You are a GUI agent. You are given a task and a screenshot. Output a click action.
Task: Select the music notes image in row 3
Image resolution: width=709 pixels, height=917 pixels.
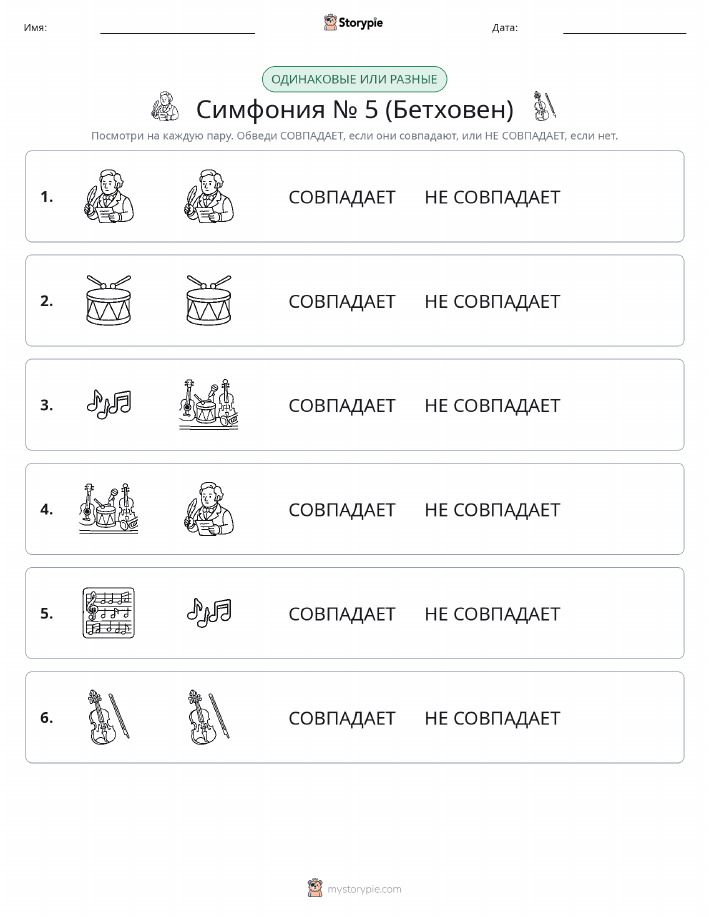109,405
